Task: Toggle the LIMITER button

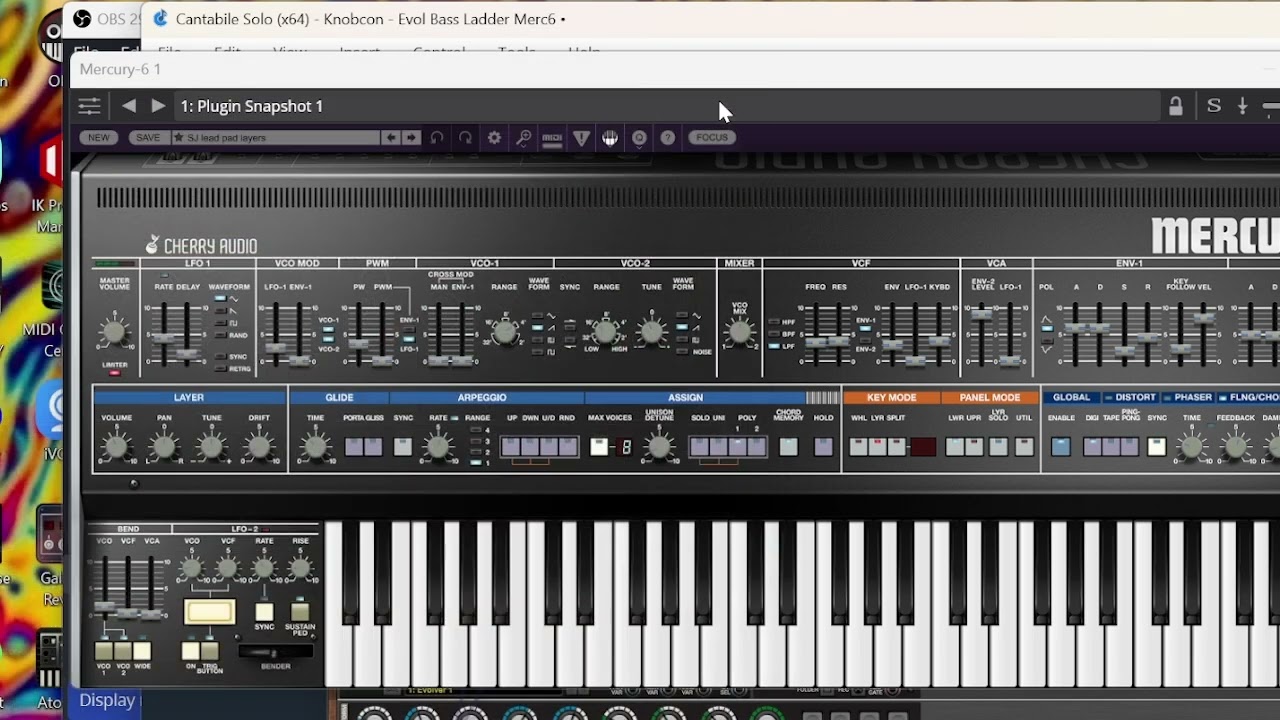Action: click(x=115, y=373)
